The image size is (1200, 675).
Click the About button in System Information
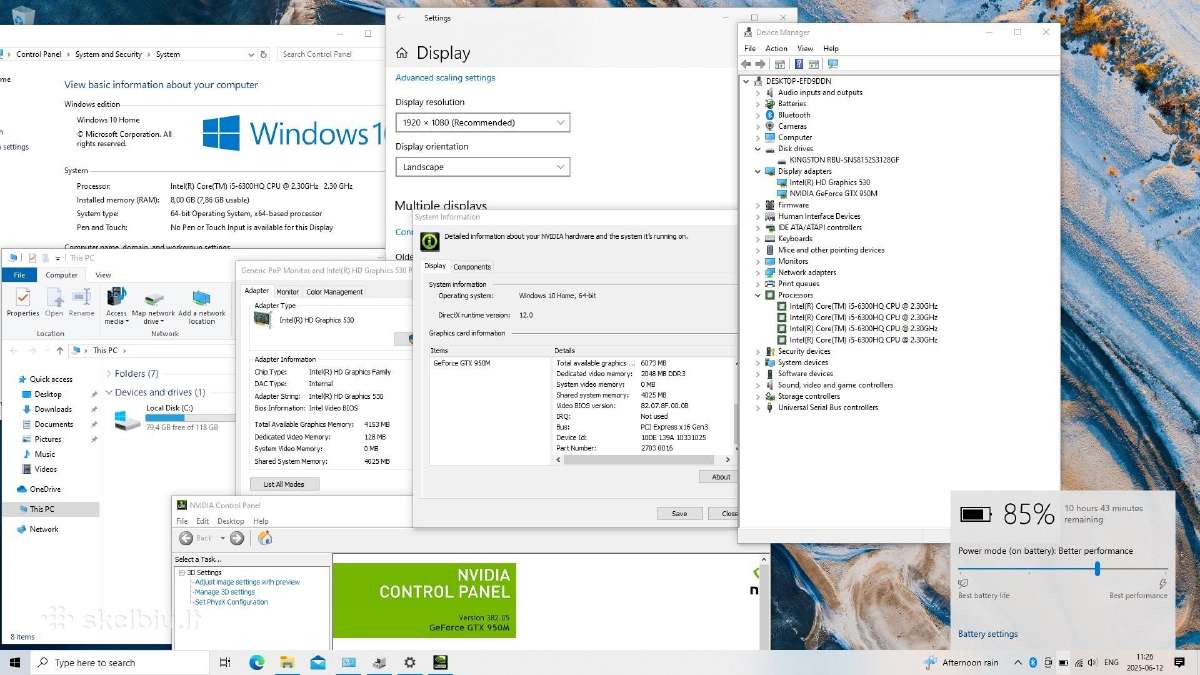tap(721, 477)
